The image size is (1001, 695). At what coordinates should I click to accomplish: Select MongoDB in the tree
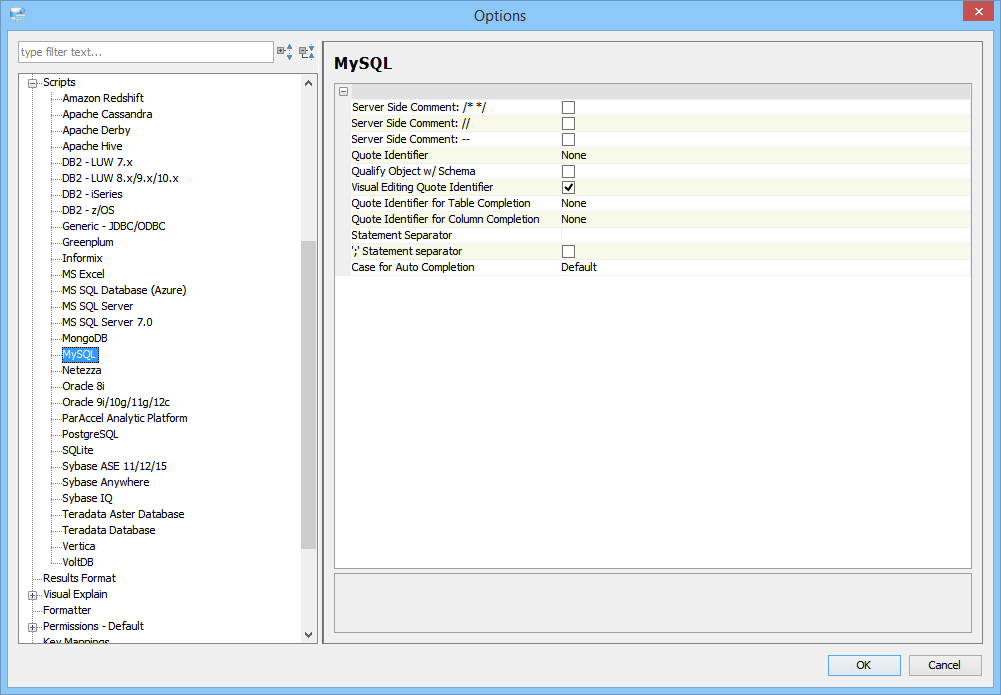click(84, 337)
